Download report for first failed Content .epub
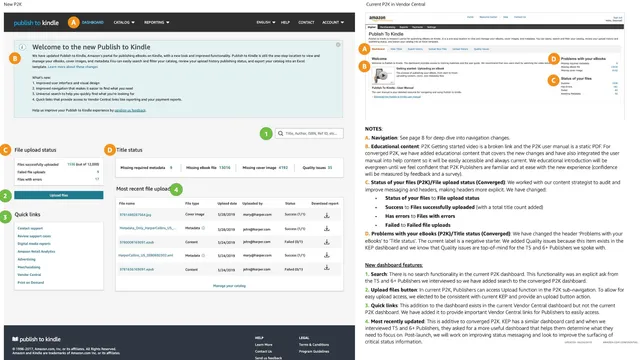The height and width of the screenshot is (360, 640). [327, 242]
